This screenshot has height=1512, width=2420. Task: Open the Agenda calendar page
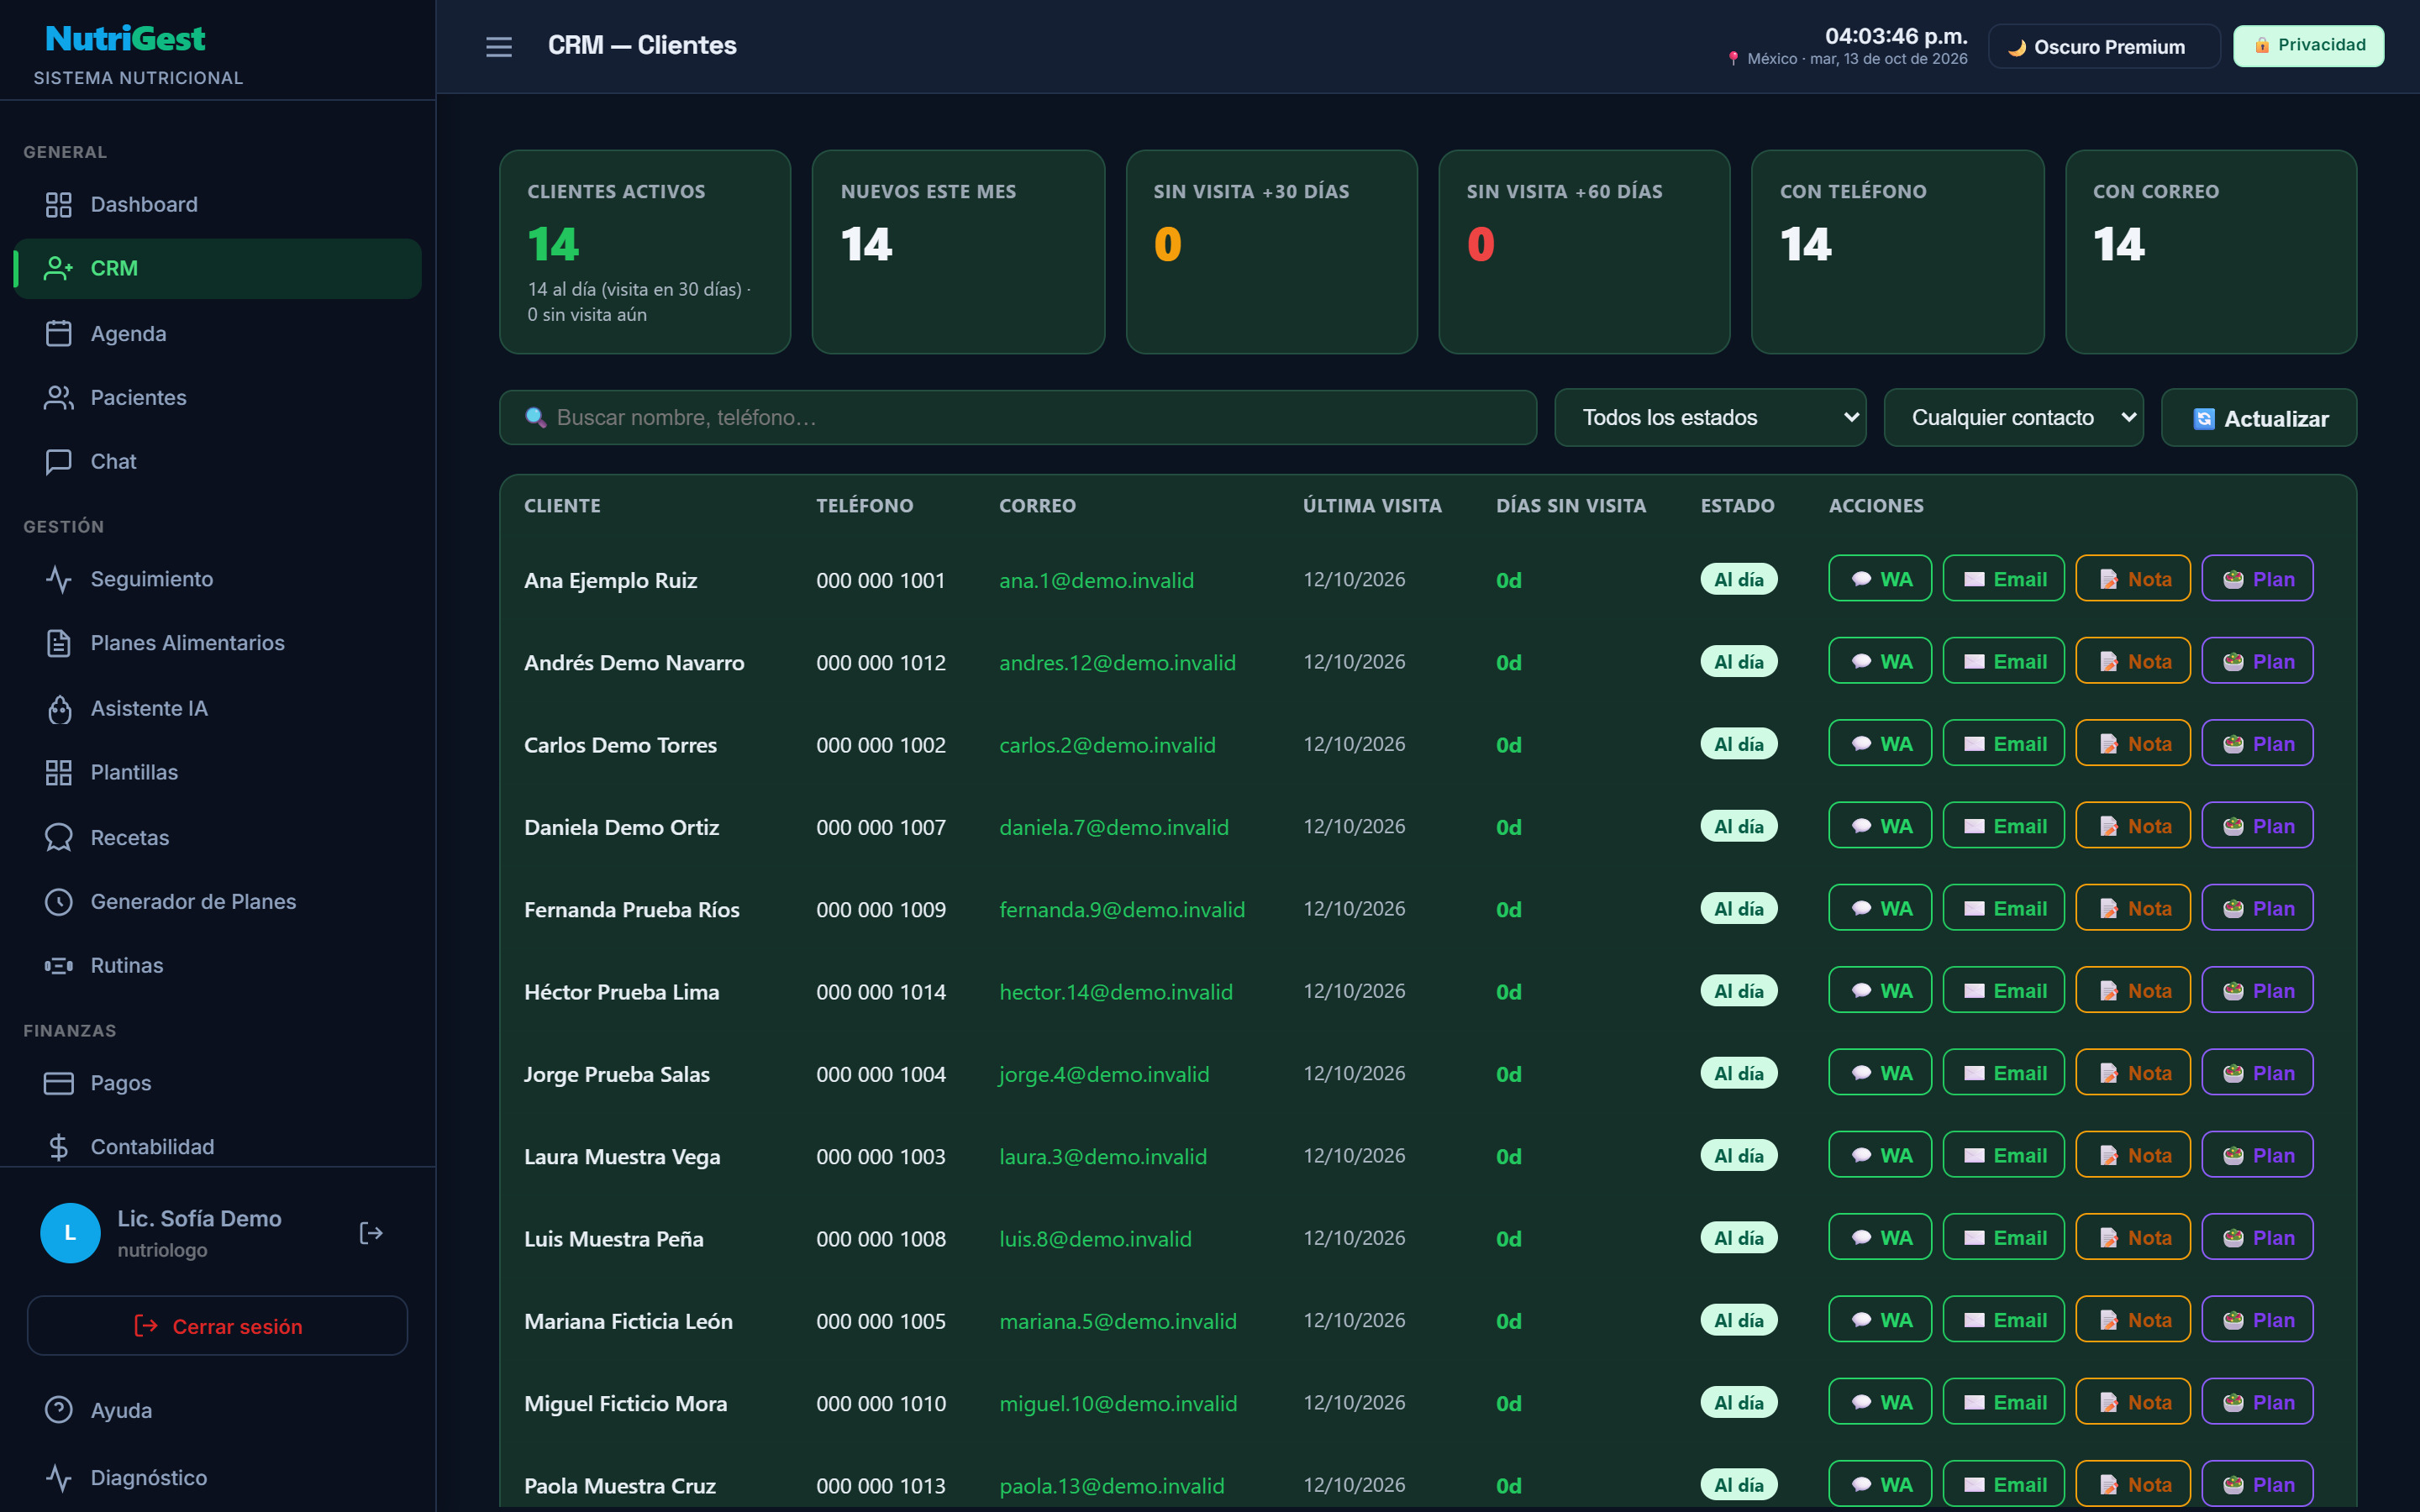click(217, 333)
